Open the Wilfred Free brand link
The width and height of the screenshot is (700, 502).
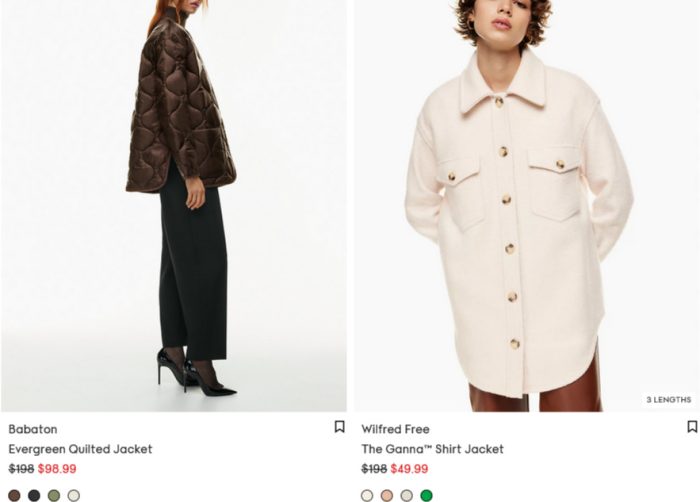[396, 429]
